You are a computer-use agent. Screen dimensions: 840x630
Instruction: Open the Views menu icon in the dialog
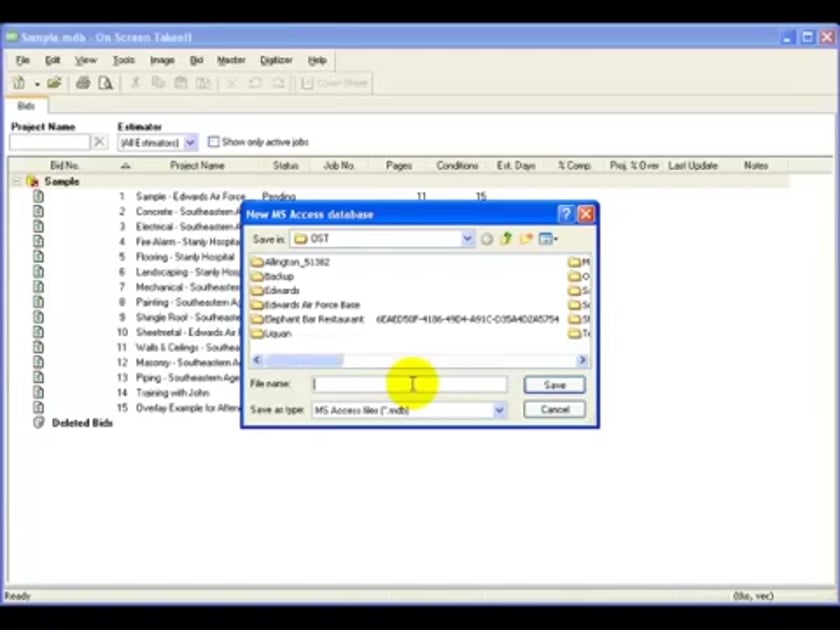click(x=548, y=239)
